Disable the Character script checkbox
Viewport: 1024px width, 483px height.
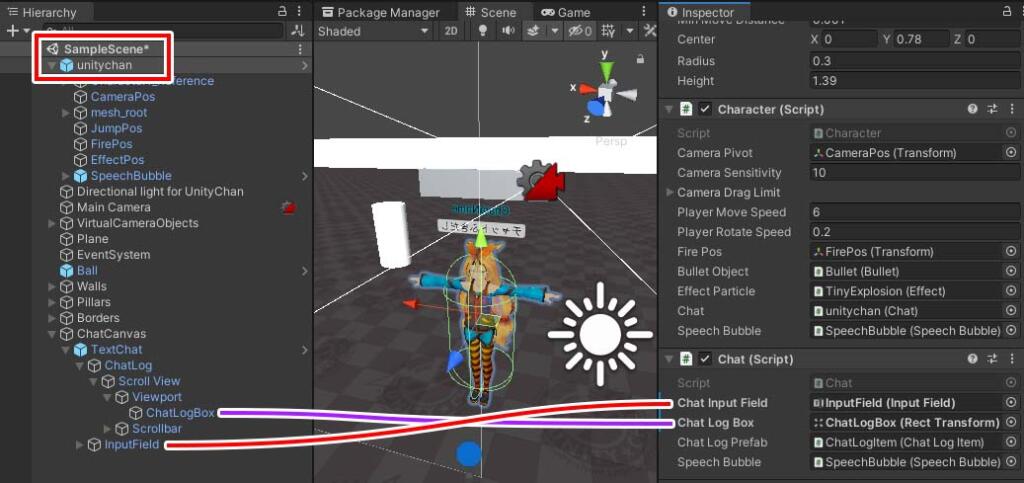click(705, 110)
